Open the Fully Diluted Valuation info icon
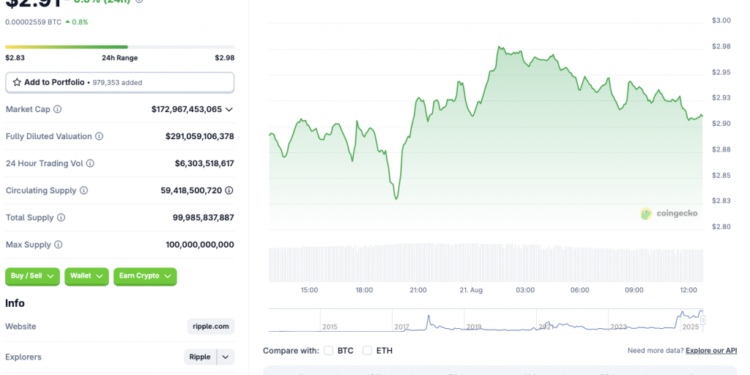Viewport: 750px width, 375px height. tap(99, 136)
